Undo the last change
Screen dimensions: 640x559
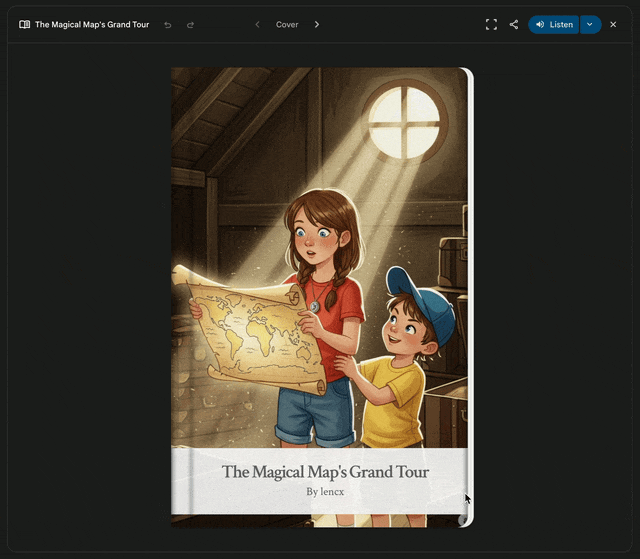click(167, 25)
